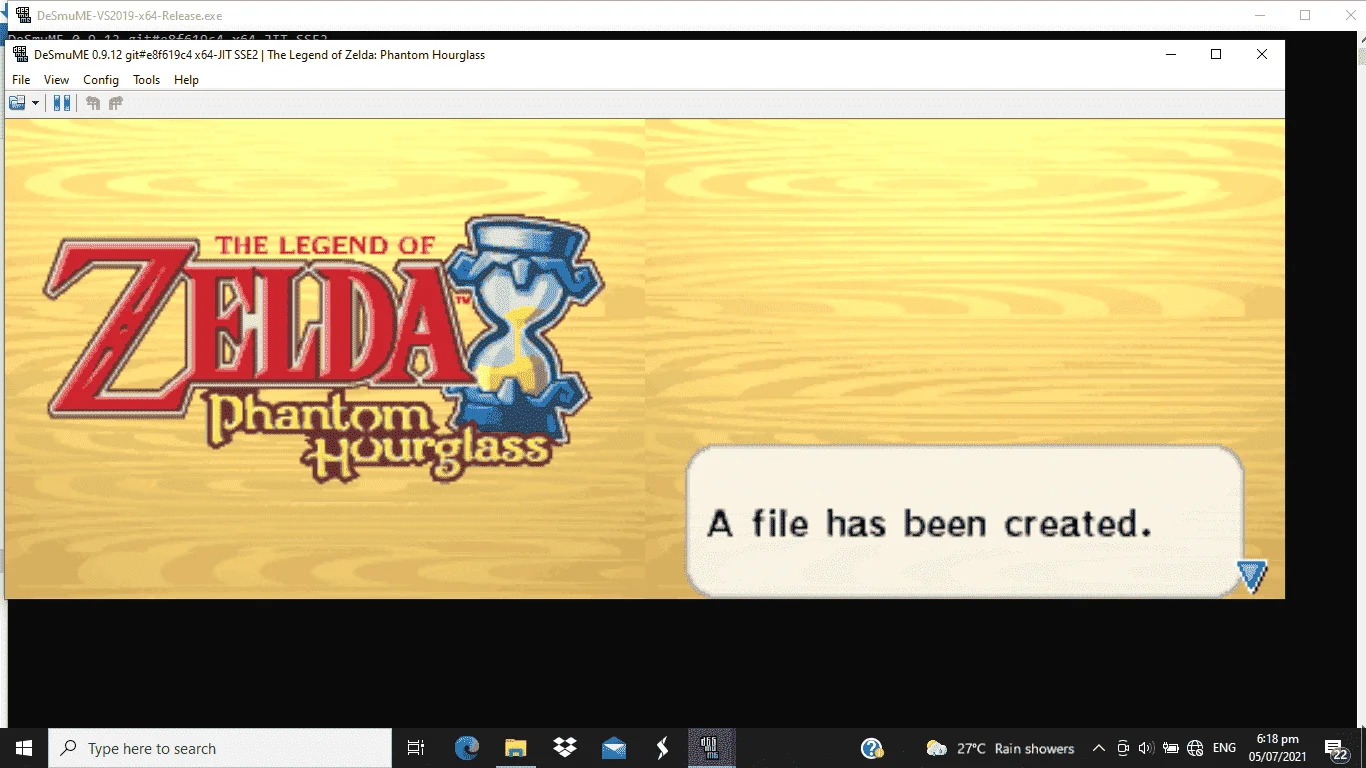This screenshot has width=1366, height=768.
Task: Click the DeSmuME window title icon
Action: [20, 55]
